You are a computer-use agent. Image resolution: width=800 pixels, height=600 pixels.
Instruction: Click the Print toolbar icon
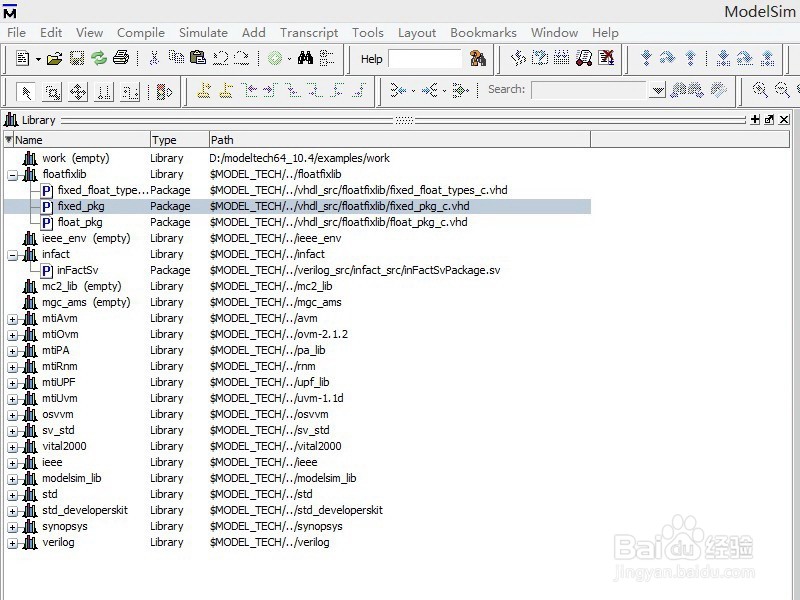pos(121,58)
